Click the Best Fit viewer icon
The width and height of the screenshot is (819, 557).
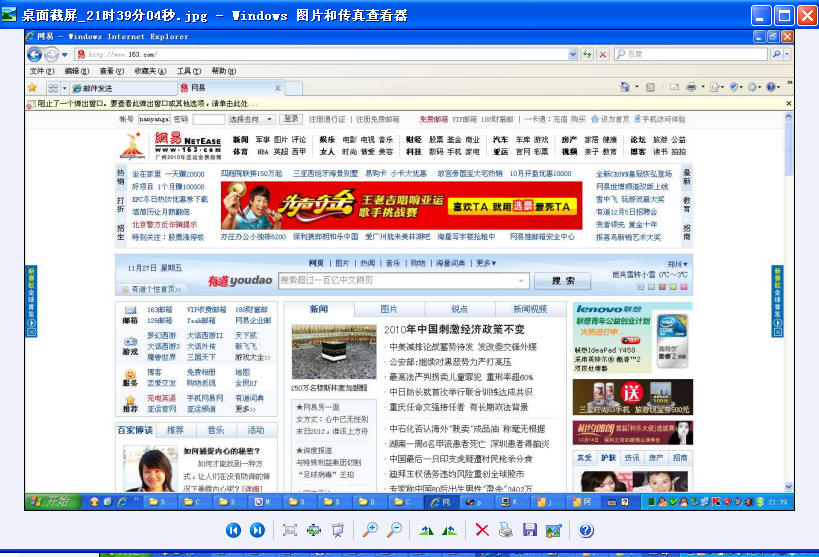click(289, 530)
